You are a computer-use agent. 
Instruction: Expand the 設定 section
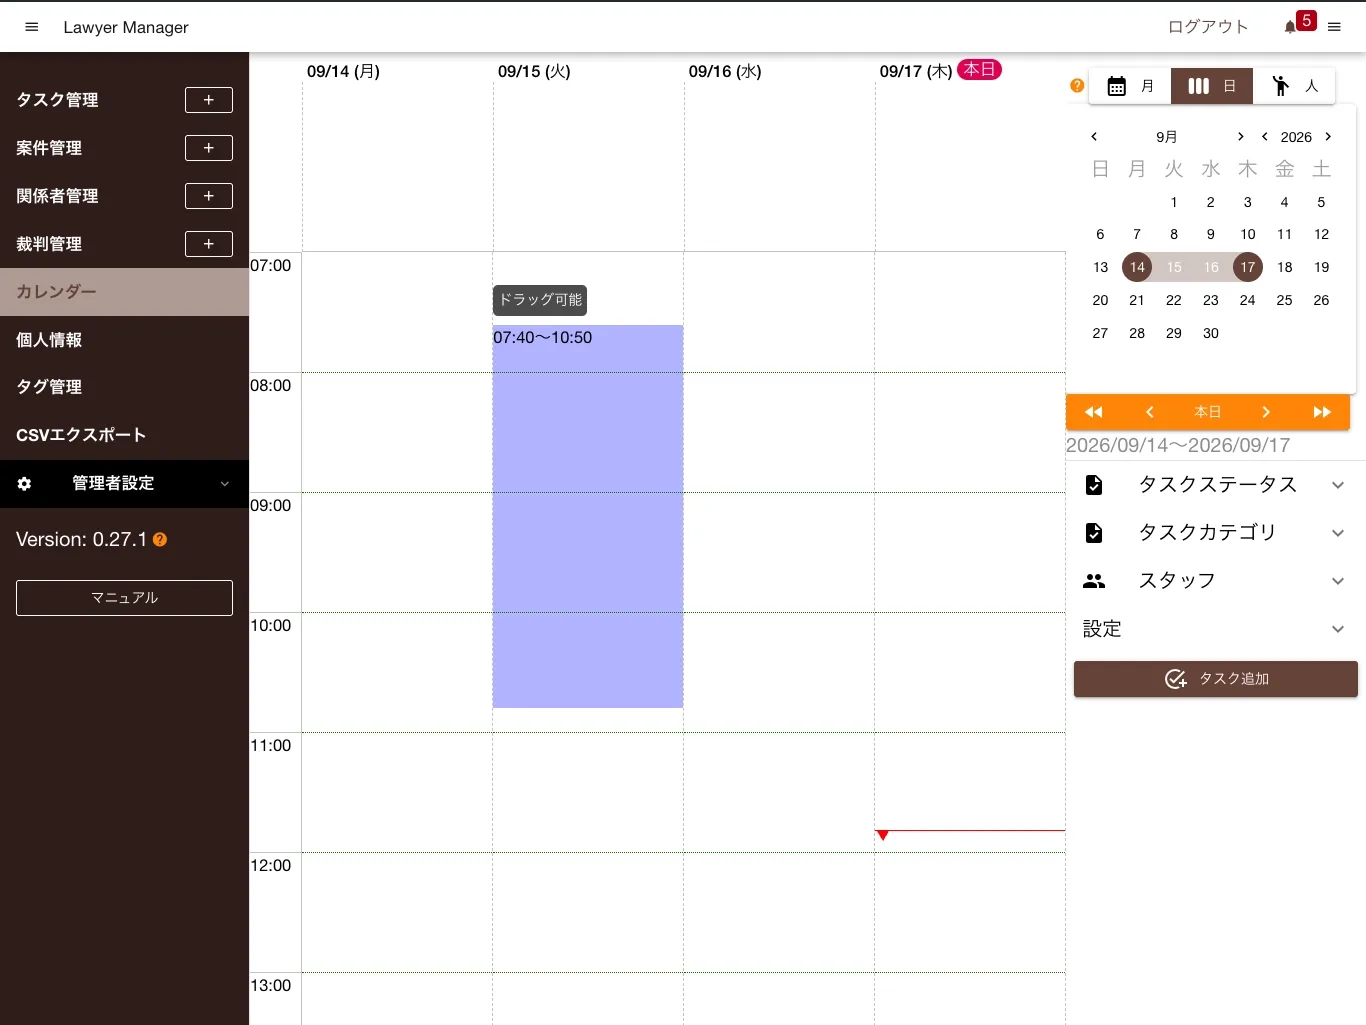(1216, 629)
